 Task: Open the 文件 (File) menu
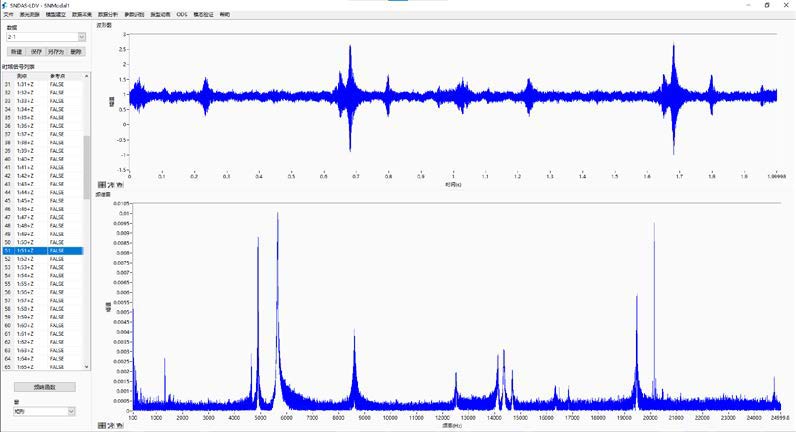pos(9,15)
